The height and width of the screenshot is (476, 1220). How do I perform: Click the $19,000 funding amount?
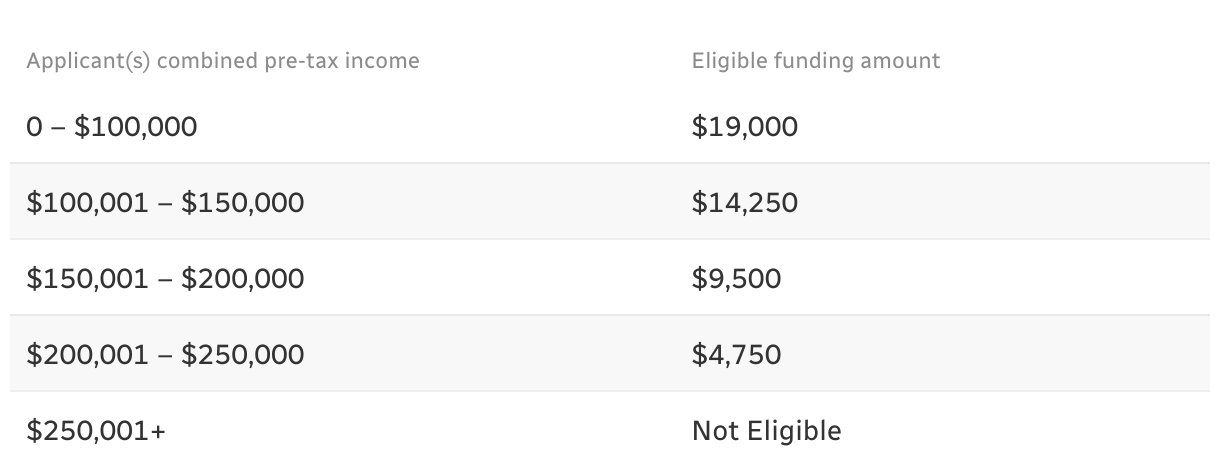[744, 127]
